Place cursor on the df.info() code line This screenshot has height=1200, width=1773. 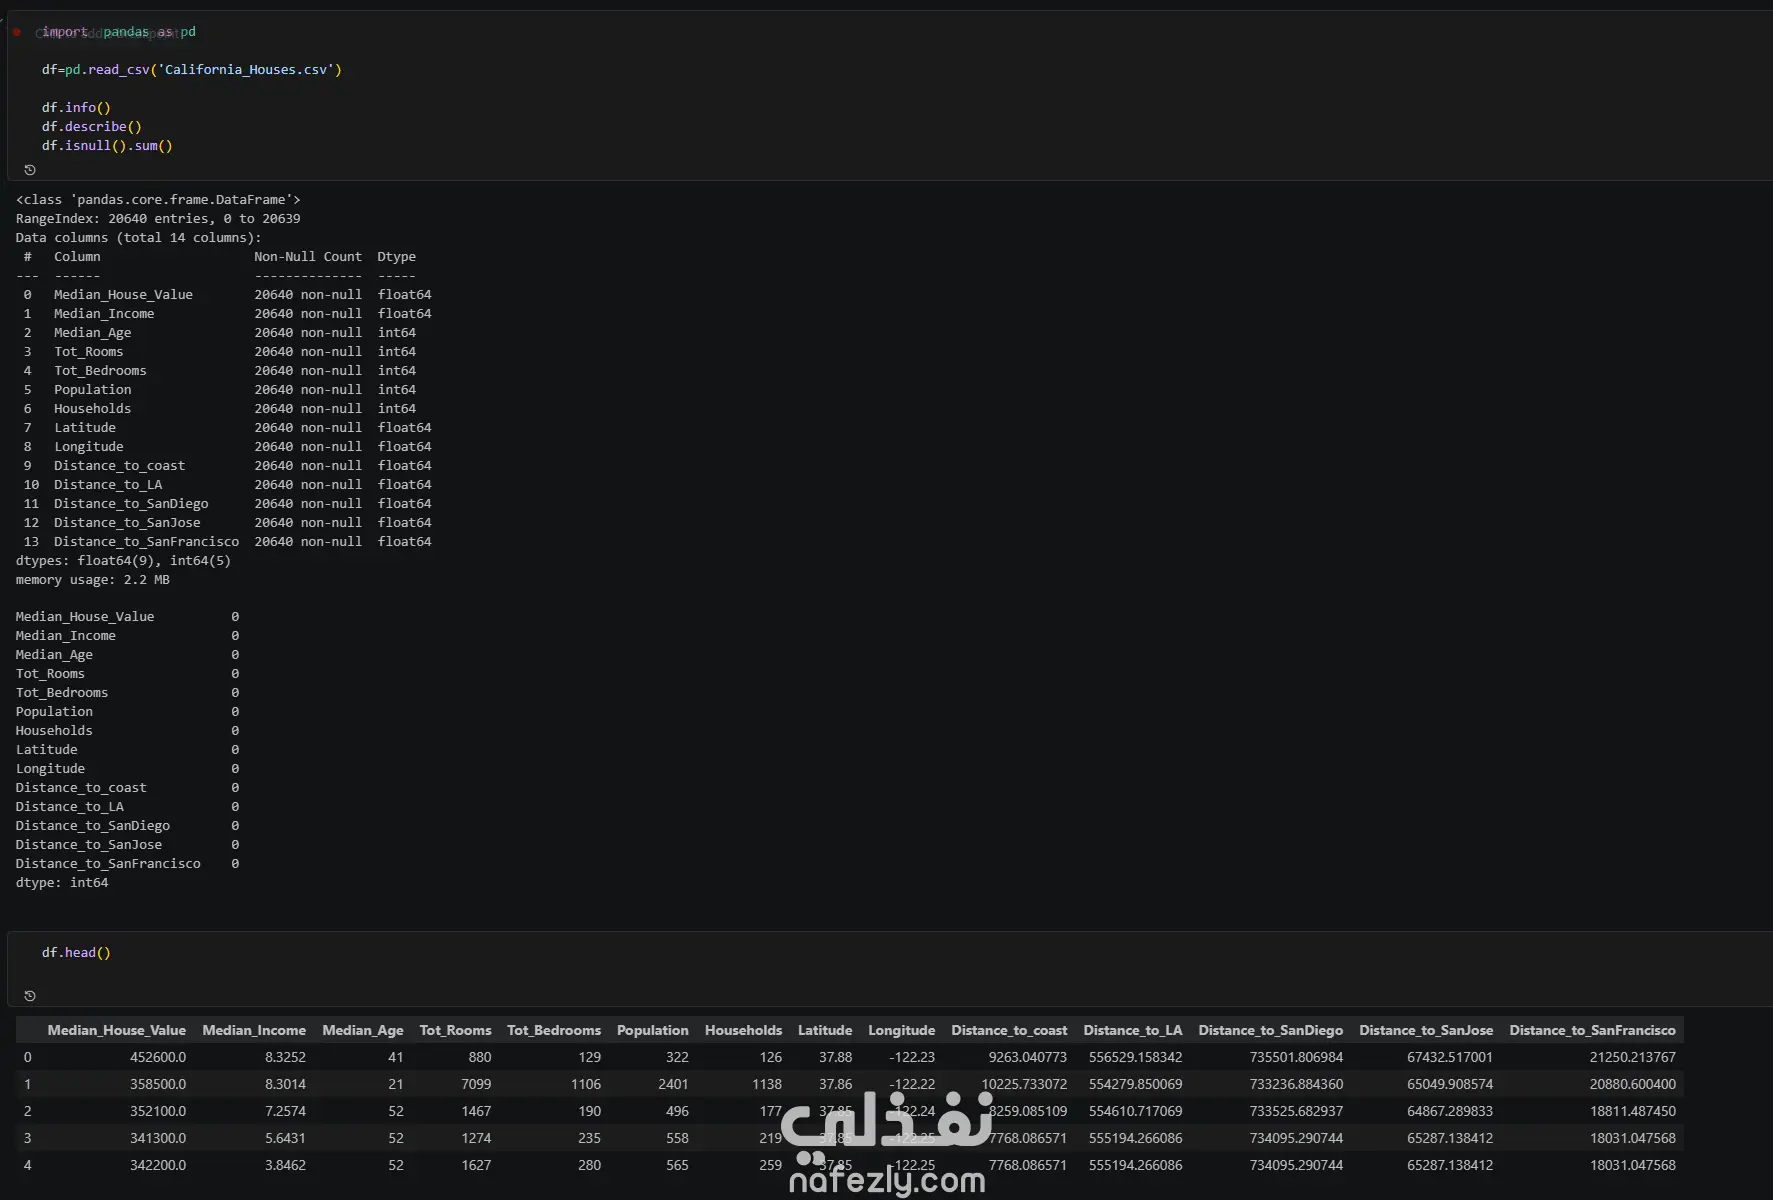[76, 107]
